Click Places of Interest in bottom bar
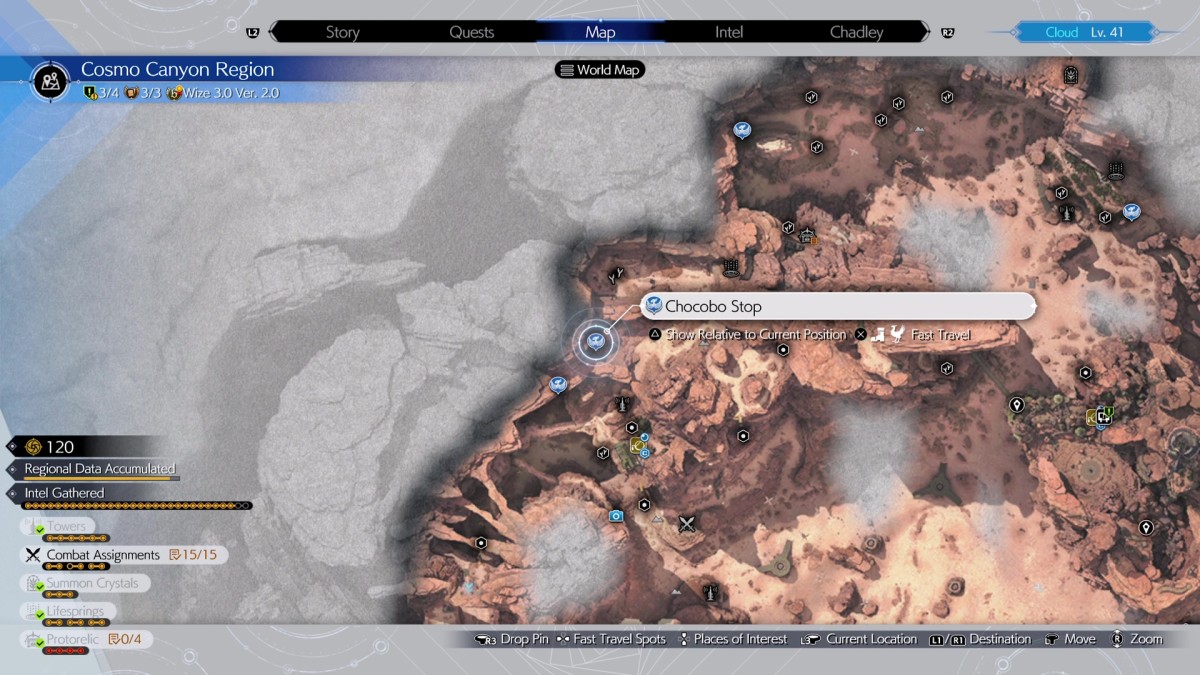The height and width of the screenshot is (675, 1200). [x=732, y=639]
